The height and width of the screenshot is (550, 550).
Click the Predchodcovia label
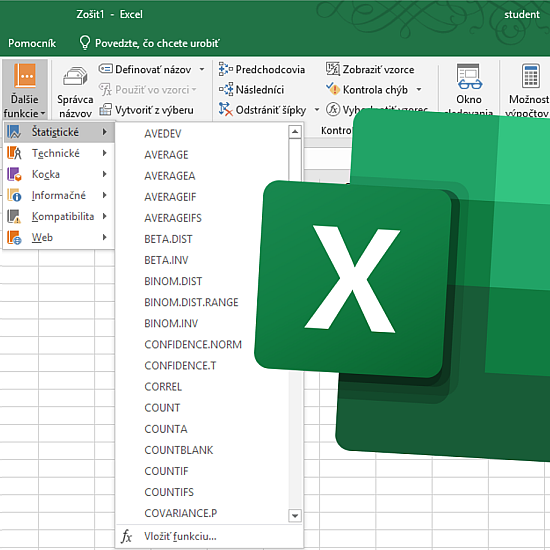pyautogui.click(x=270, y=69)
